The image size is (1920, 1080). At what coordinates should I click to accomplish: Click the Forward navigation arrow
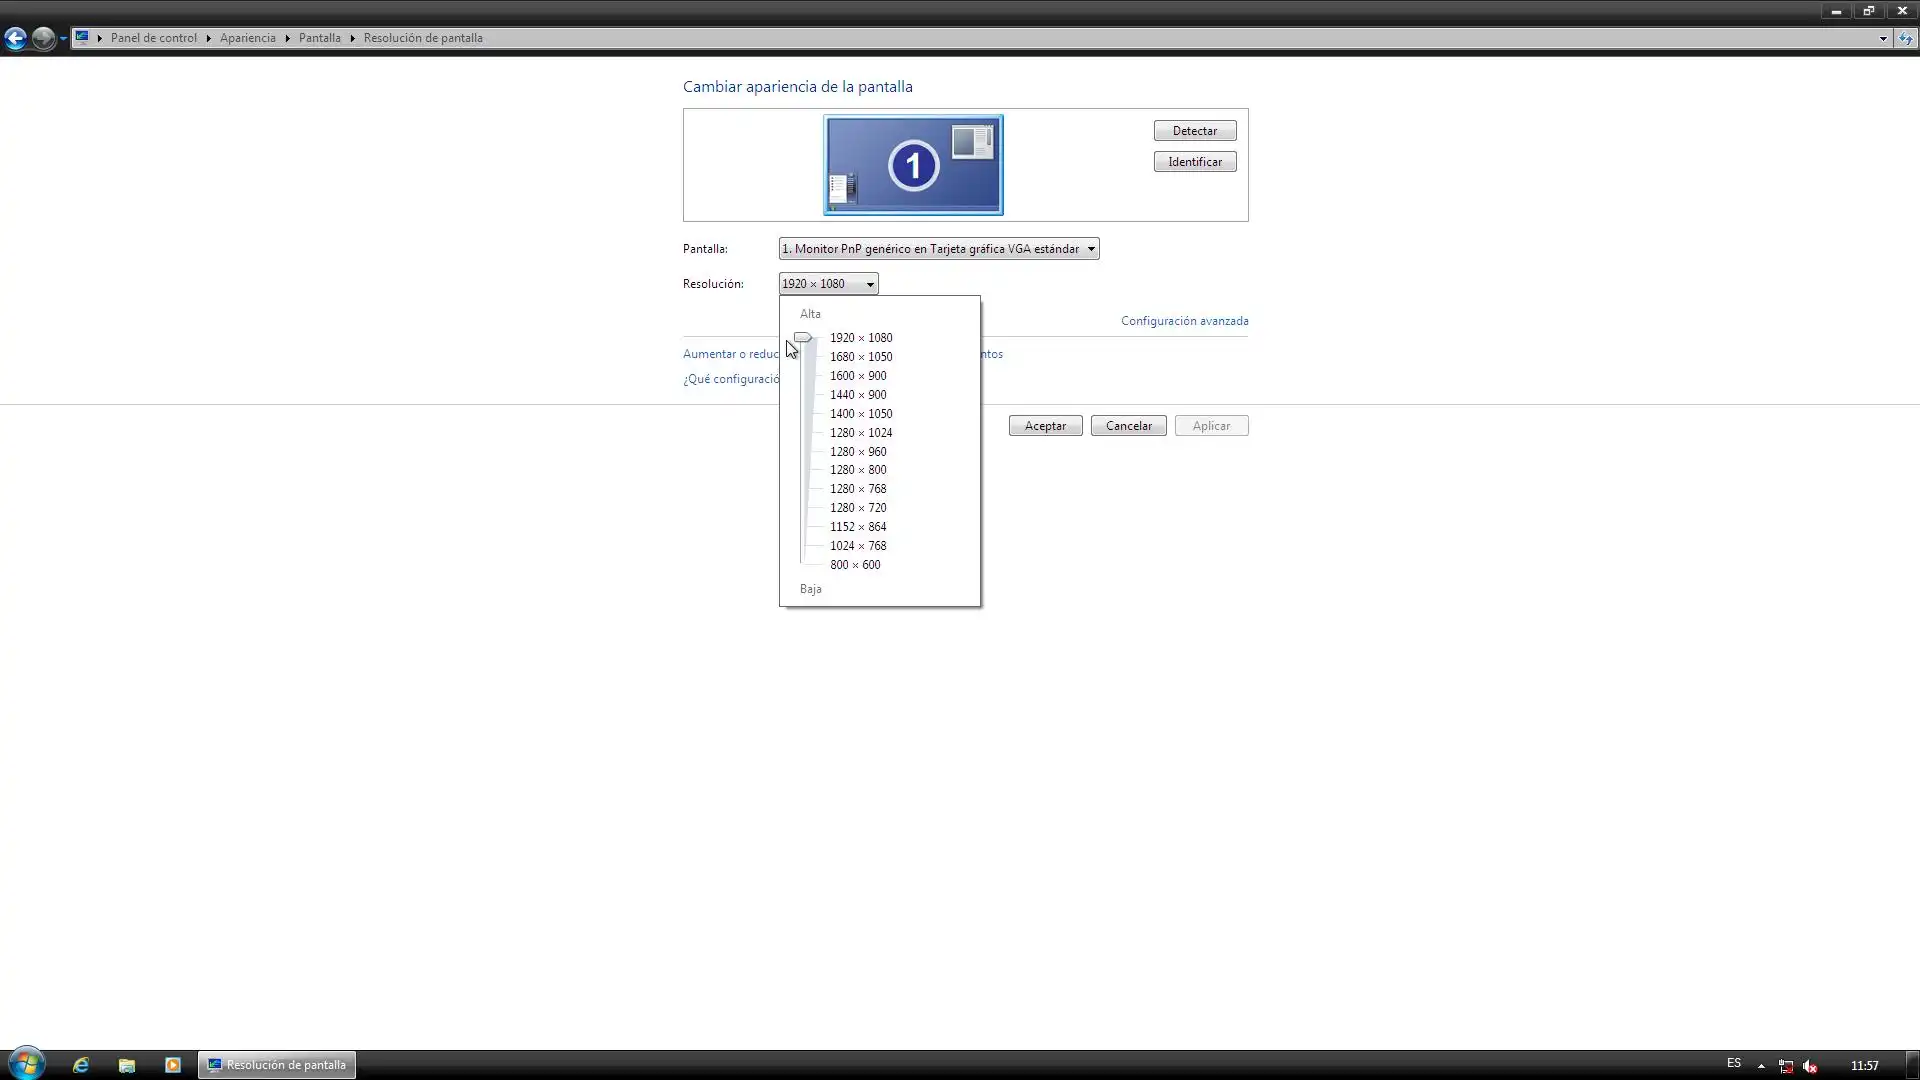(x=43, y=38)
